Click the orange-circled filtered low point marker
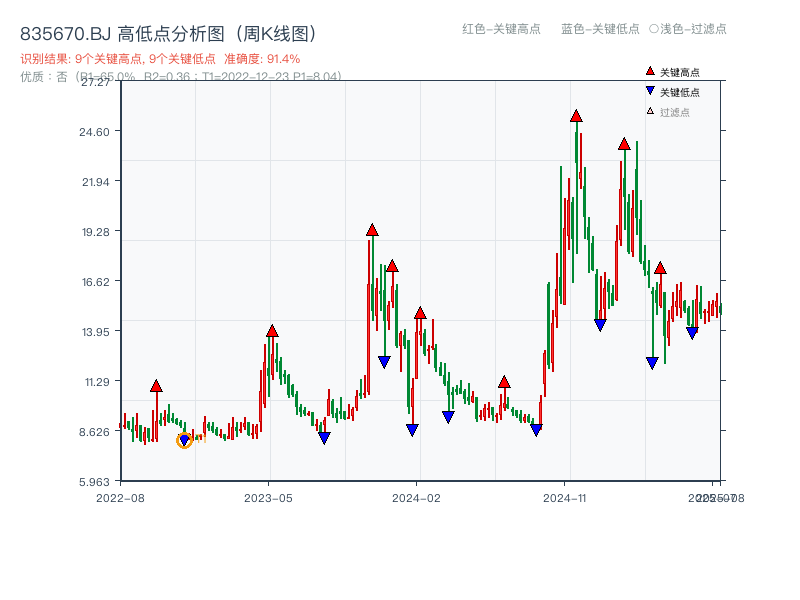Viewport: 800px width, 600px height. click(184, 439)
